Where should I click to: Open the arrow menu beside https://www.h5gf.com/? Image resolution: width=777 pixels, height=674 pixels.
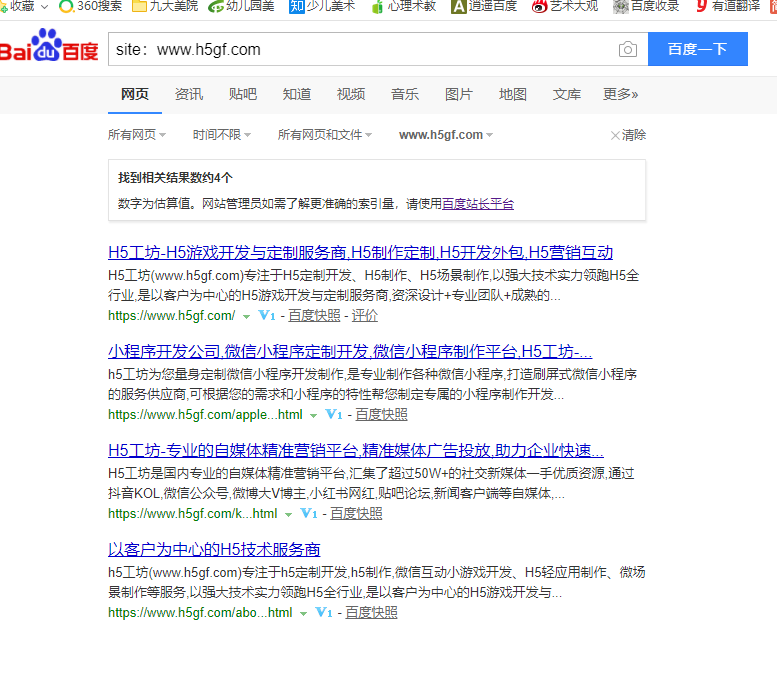tap(246, 316)
